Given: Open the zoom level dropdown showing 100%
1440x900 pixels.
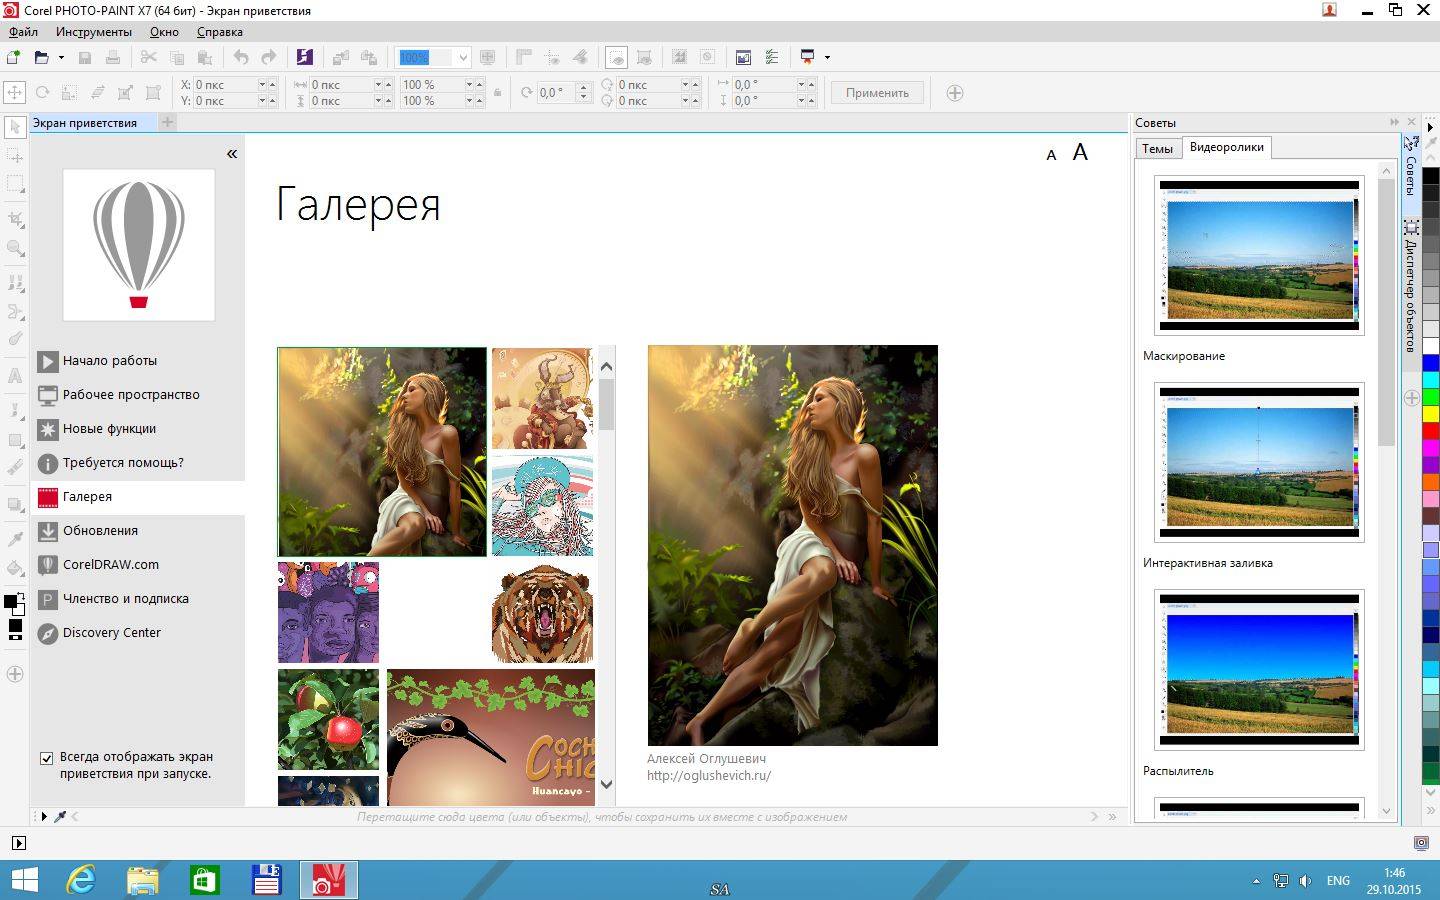Looking at the screenshot, I should coord(463,57).
